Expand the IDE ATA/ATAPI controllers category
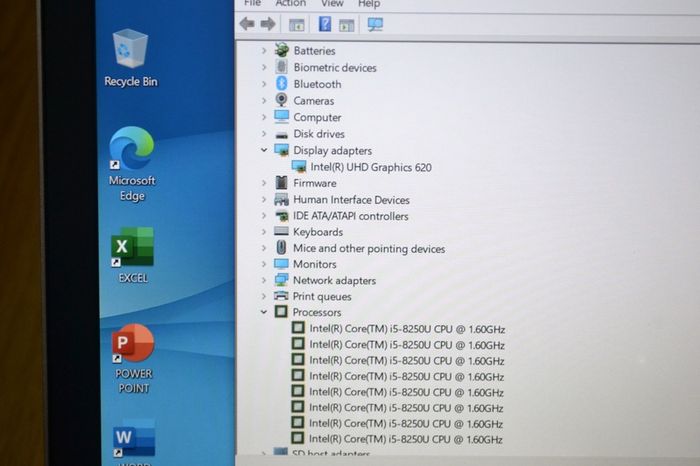Viewport: 700px width, 466px height. (x=264, y=216)
